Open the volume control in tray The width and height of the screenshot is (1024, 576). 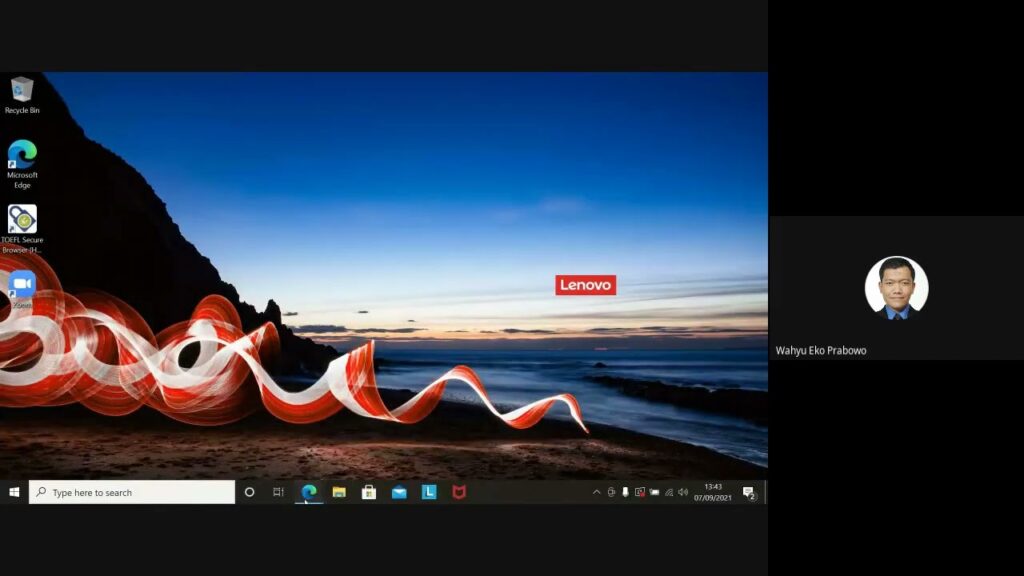(x=683, y=492)
